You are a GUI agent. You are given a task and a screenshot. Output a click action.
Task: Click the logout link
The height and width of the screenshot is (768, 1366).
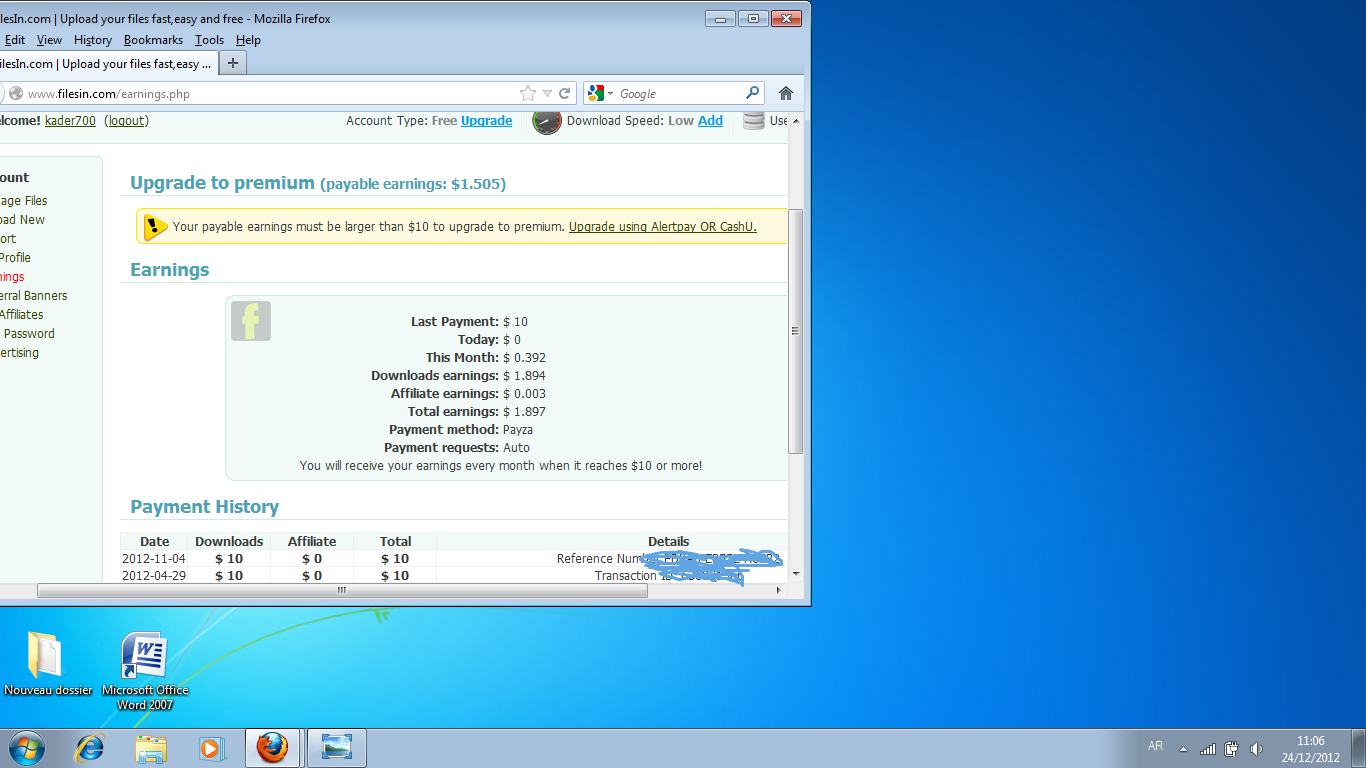(127, 120)
